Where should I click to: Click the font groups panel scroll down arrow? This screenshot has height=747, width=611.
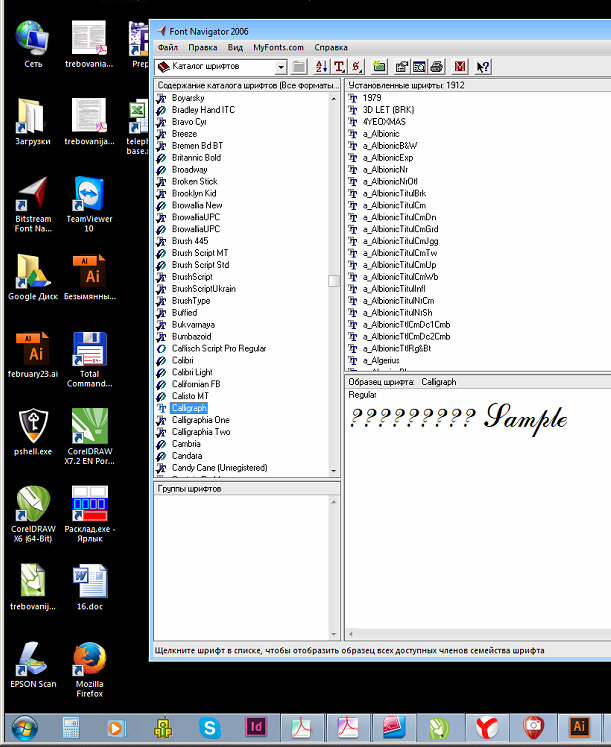[x=334, y=634]
